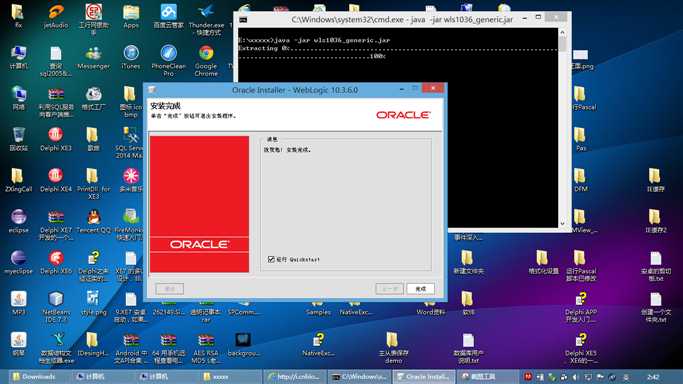Image resolution: width=683 pixels, height=384 pixels.
Task: Select the 回收站 (Recycle Bin) desktop icon
Action: 18,139
